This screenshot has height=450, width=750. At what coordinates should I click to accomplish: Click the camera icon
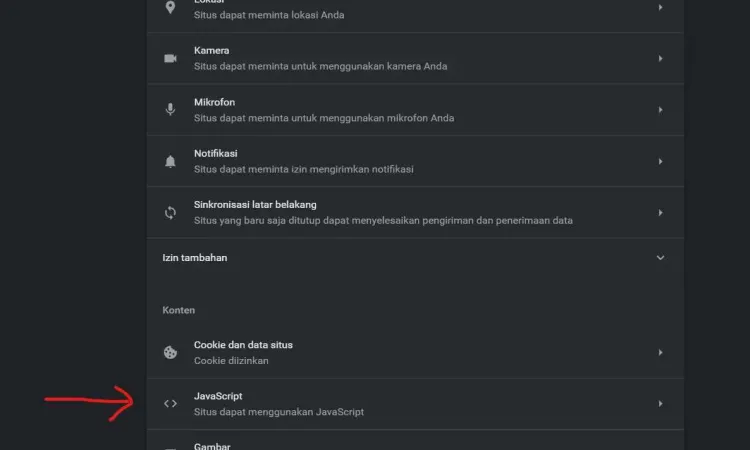pyautogui.click(x=170, y=58)
